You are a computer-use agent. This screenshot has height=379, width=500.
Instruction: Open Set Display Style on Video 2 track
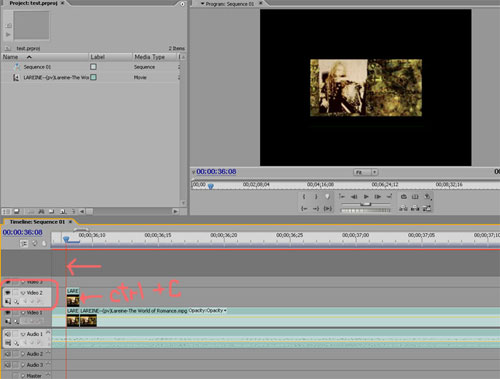pyautogui.click(x=8, y=302)
